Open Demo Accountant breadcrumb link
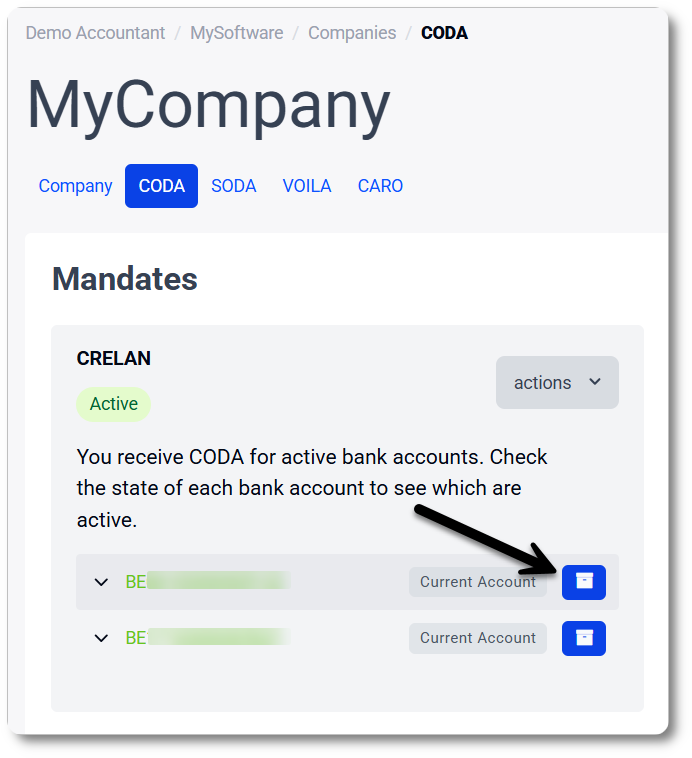 click(95, 33)
